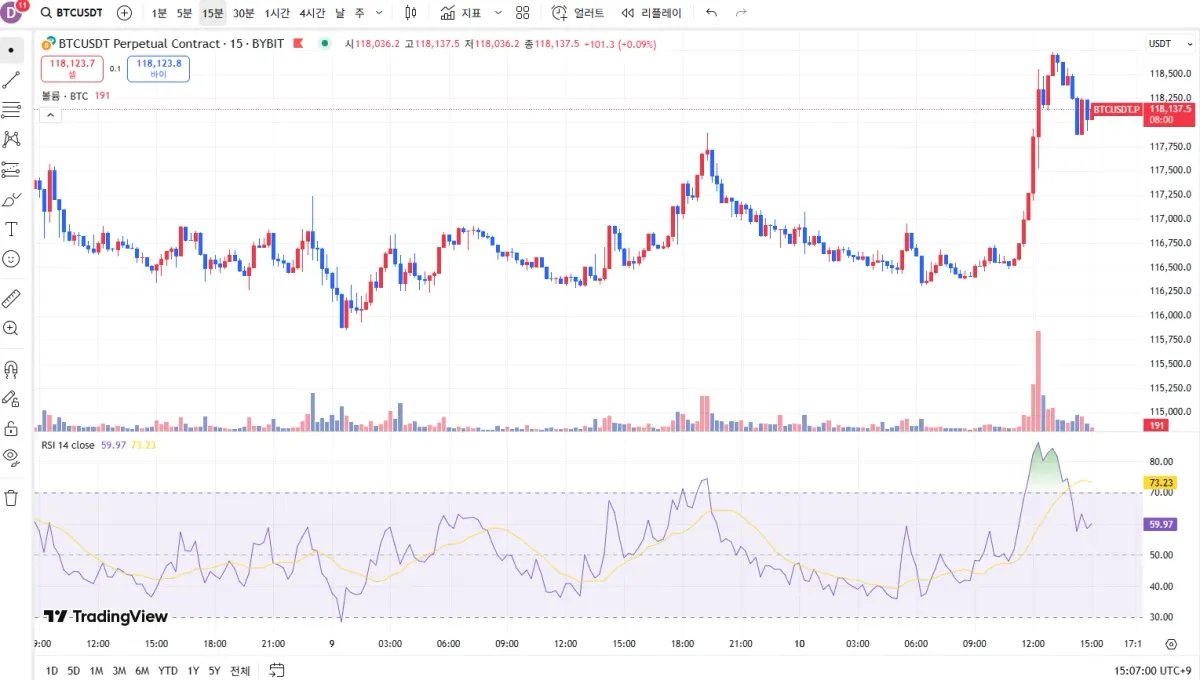
Task: Expand the time interval dropdown chevron
Action: click(377, 13)
